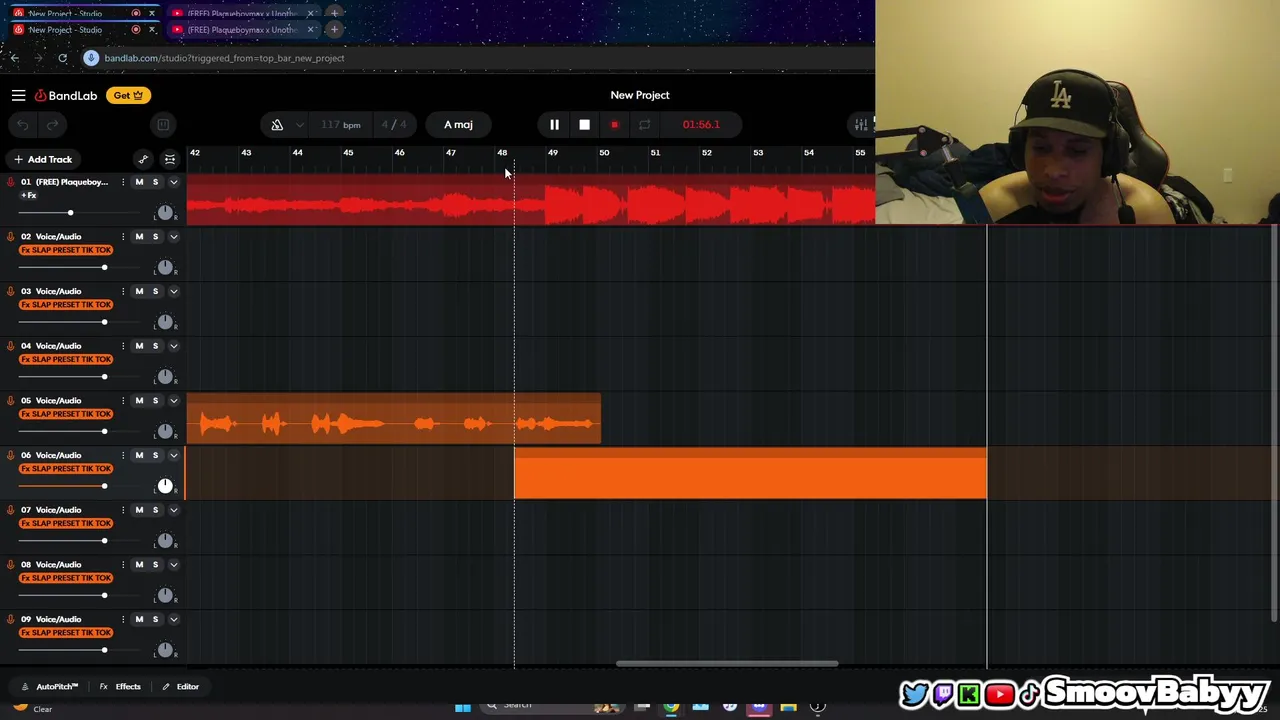Solo track 01 (FREE) Plaqueboy
Image resolution: width=1280 pixels, height=720 pixels.
(x=155, y=182)
